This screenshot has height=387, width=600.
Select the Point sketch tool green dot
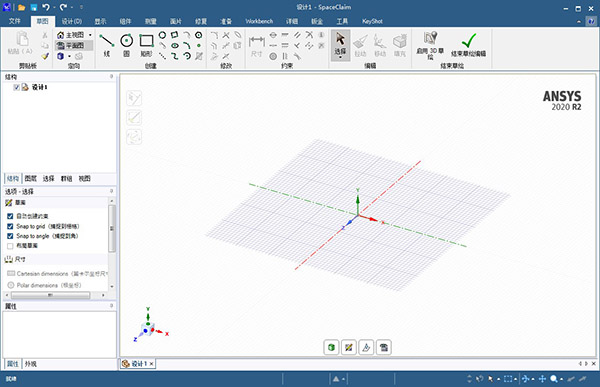(199, 45)
